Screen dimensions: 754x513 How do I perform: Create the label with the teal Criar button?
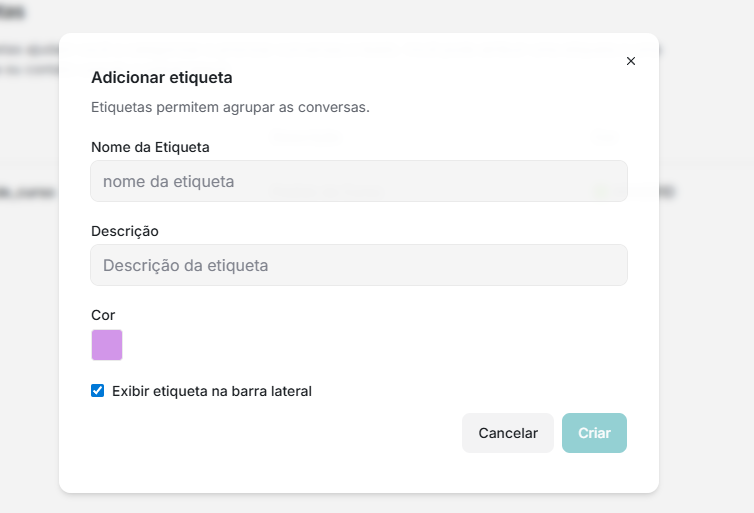(x=594, y=433)
